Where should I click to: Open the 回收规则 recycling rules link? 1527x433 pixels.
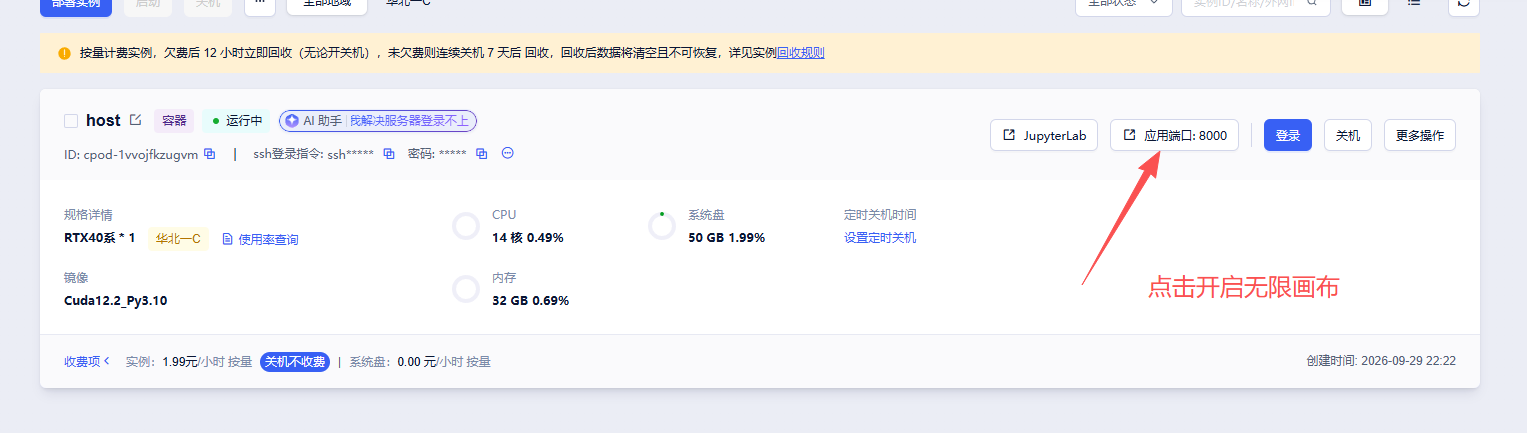click(x=801, y=52)
